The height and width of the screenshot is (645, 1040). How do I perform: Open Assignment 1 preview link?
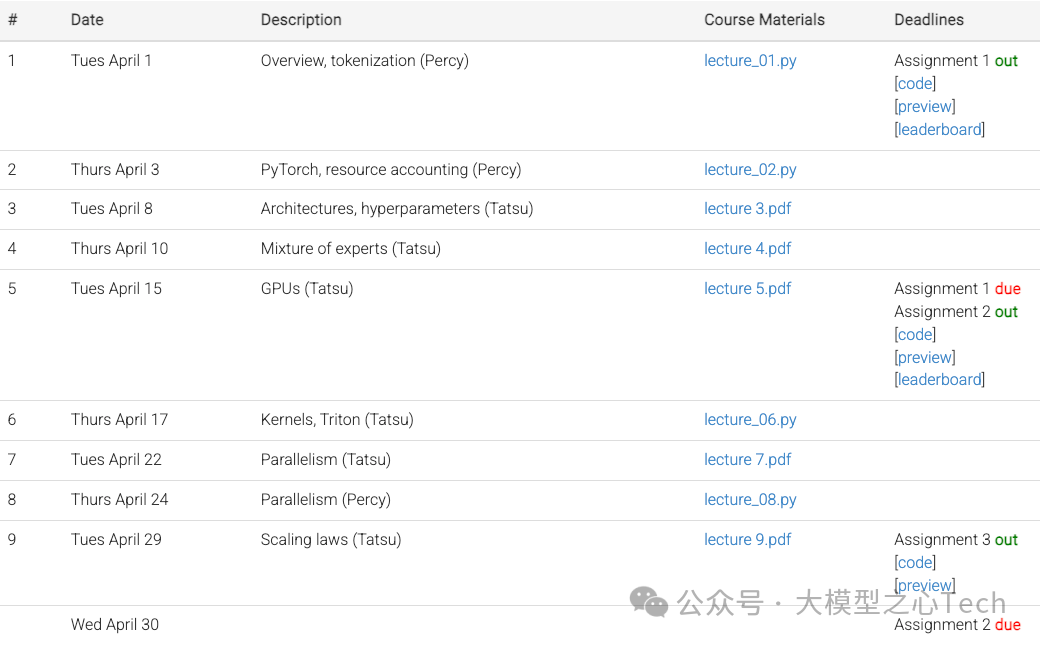click(925, 107)
